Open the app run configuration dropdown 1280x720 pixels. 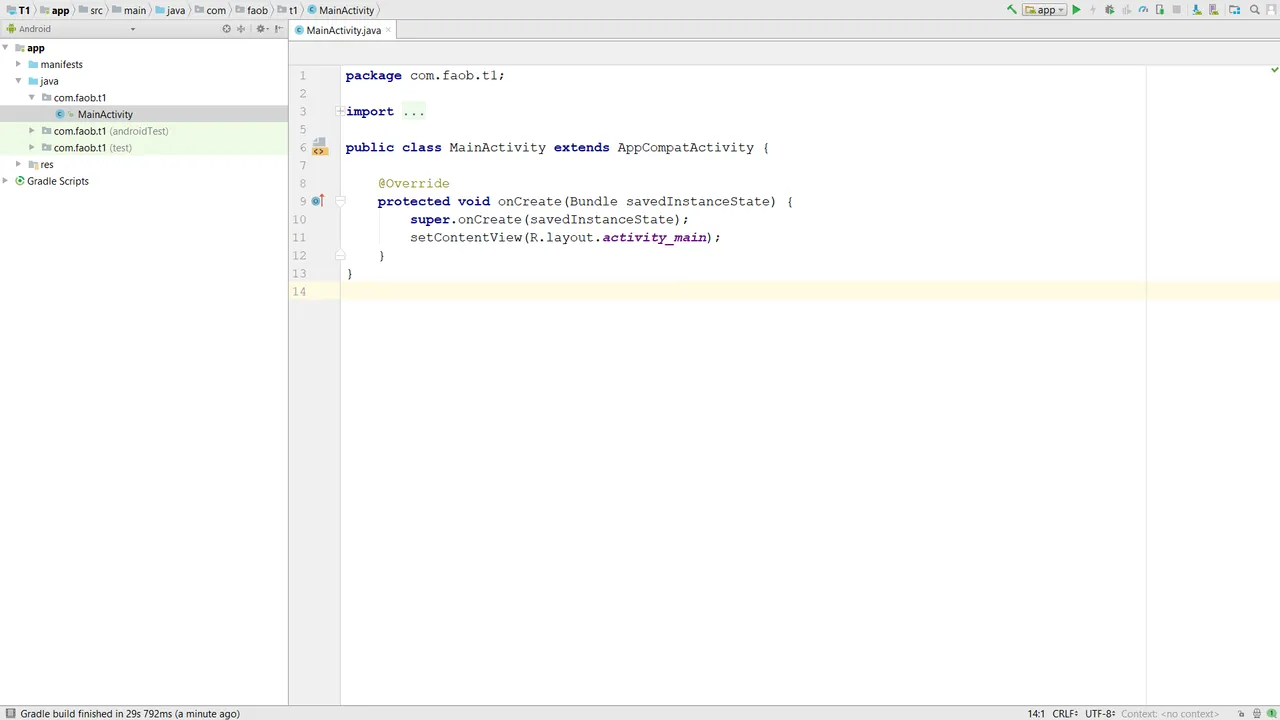pos(1044,10)
